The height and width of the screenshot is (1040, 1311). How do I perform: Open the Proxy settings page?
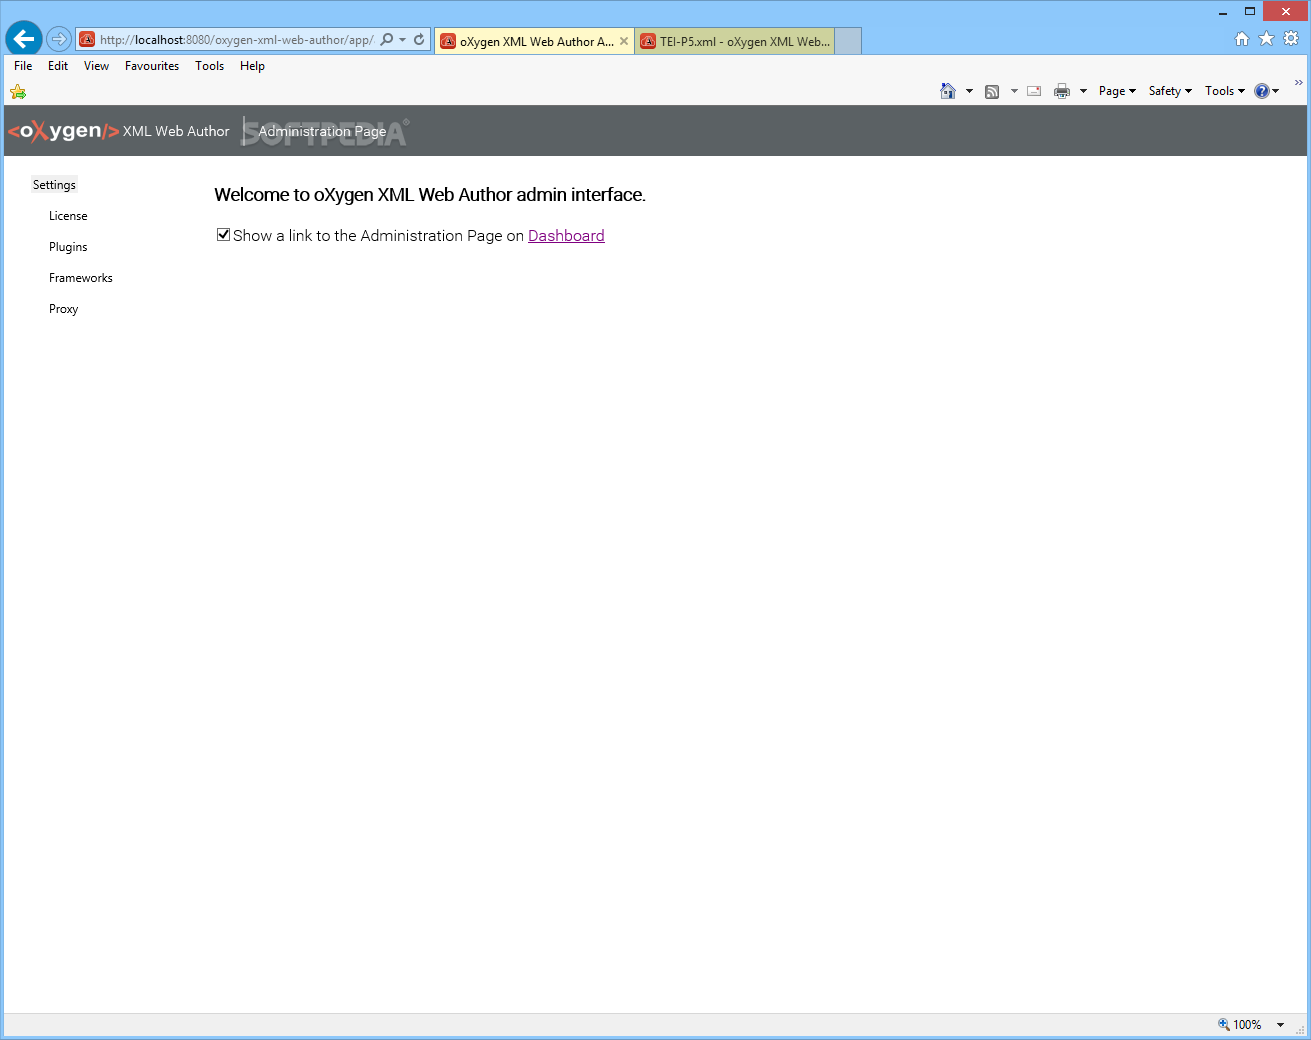[63, 309]
